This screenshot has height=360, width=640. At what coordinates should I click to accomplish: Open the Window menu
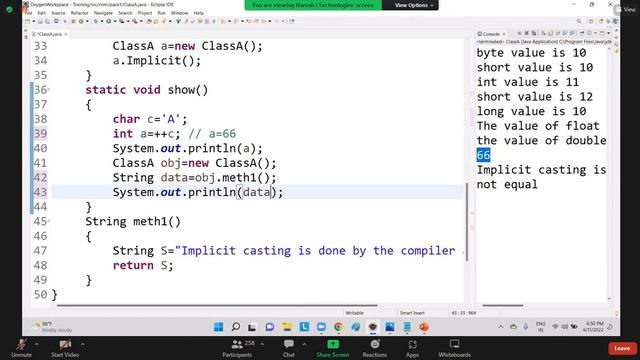pyautogui.click(x=179, y=13)
